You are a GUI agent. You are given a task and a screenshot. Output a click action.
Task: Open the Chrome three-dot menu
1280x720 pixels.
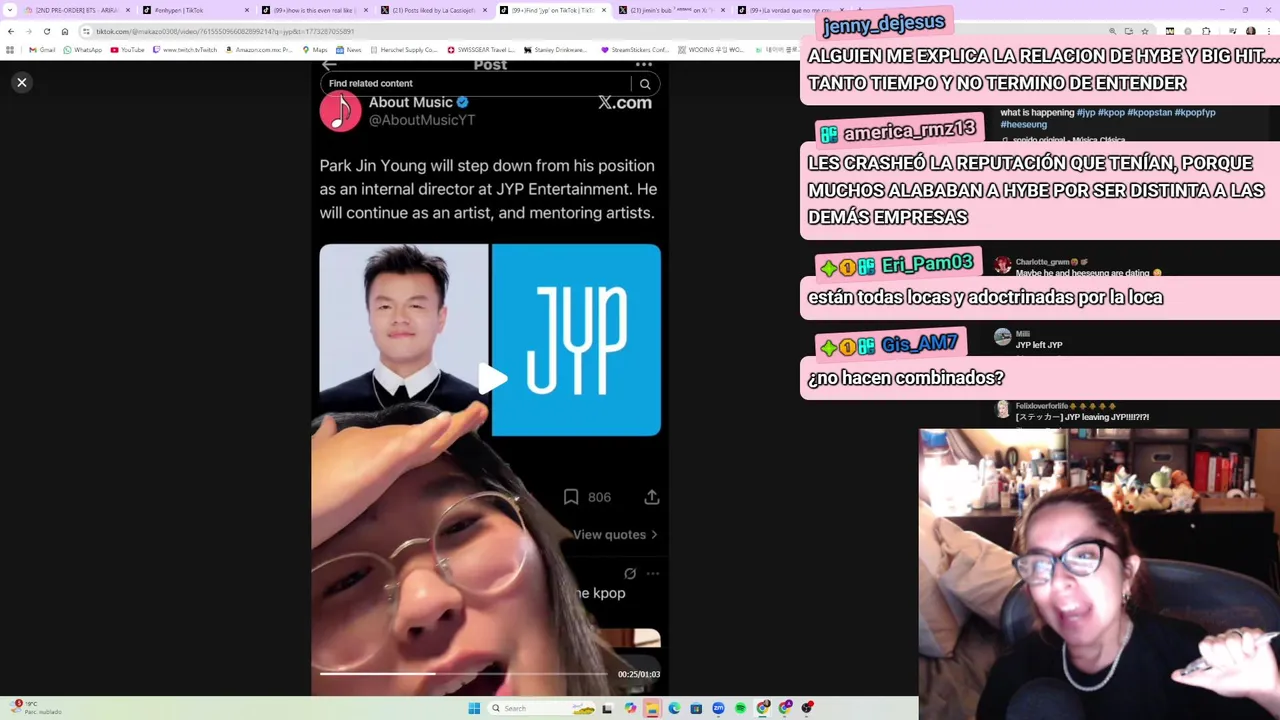point(1268,31)
